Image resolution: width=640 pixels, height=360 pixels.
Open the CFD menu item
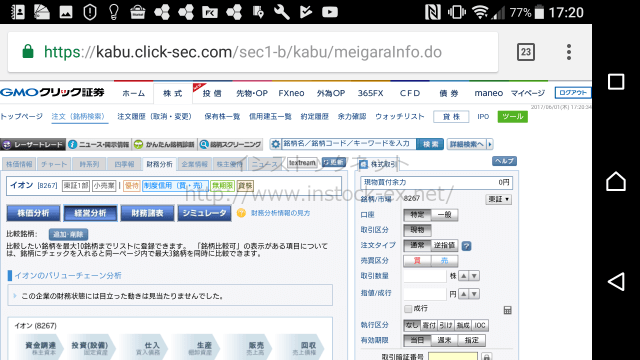click(410, 93)
